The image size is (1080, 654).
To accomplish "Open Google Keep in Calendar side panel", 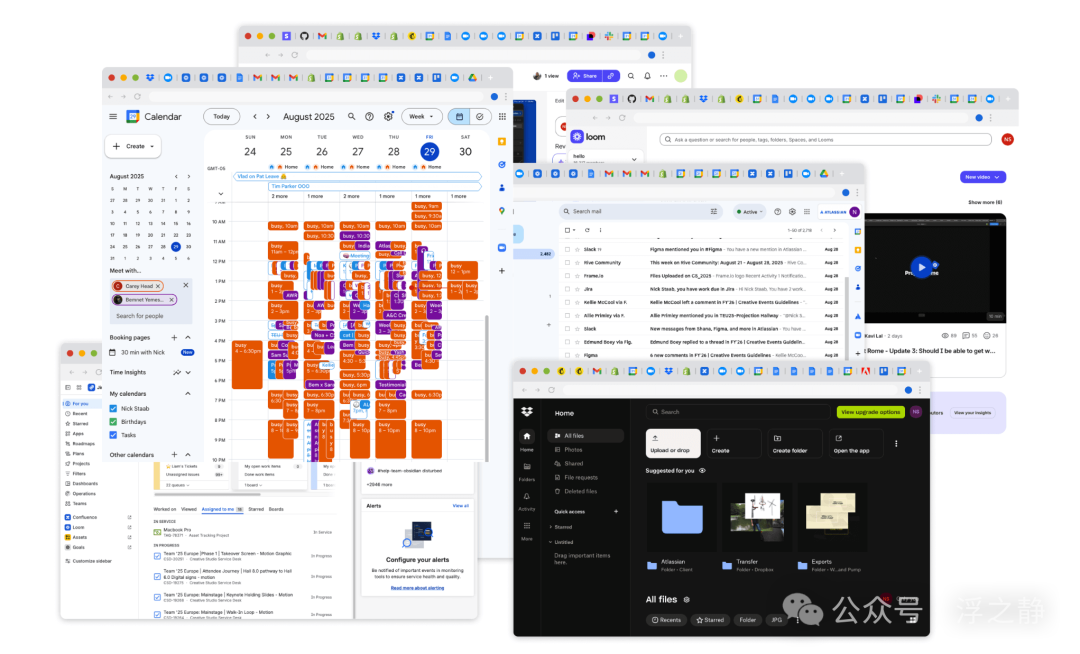I will [x=502, y=142].
